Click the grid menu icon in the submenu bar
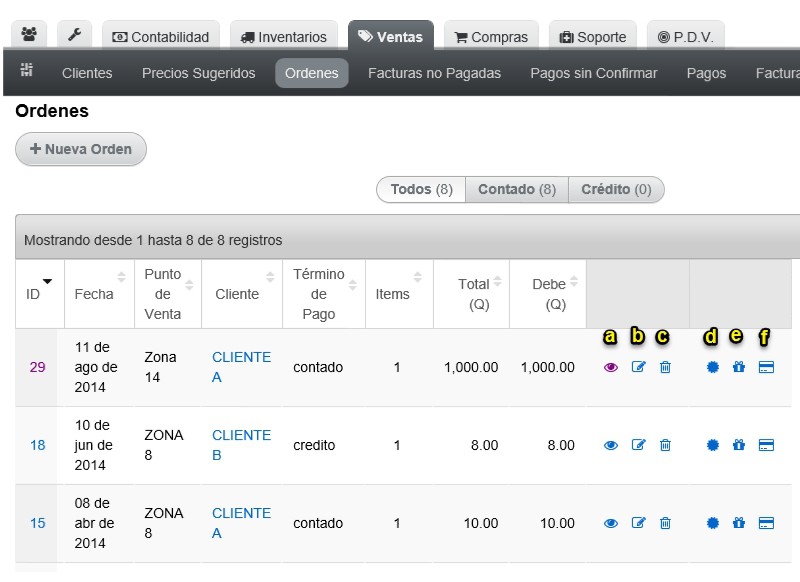The height and width of the screenshot is (582, 800). click(27, 69)
